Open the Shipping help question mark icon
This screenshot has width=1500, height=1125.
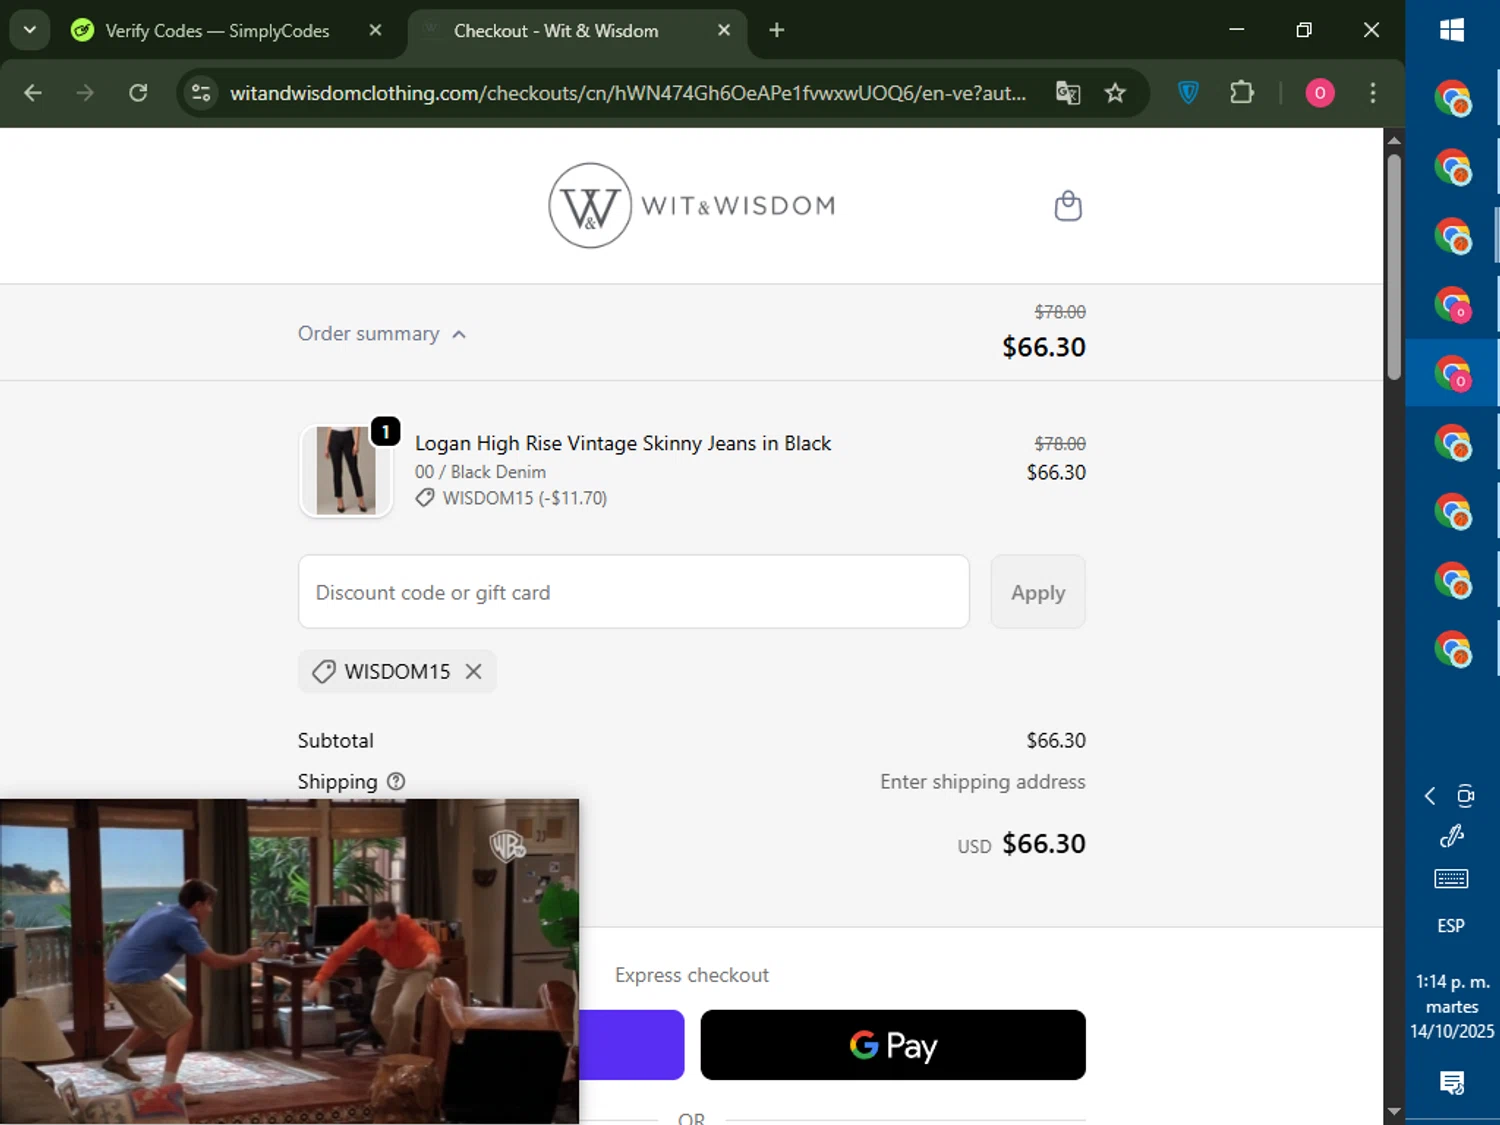point(396,782)
